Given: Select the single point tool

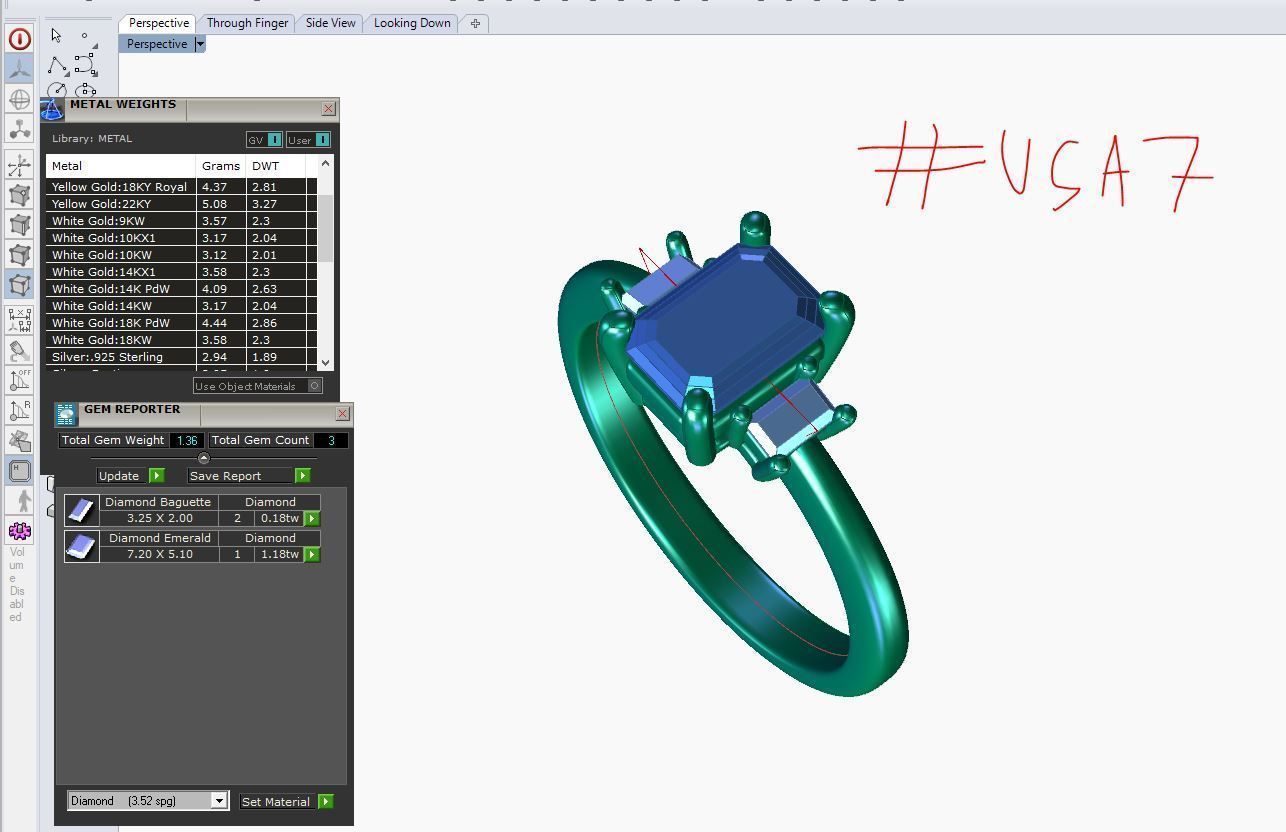Looking at the screenshot, I should (86, 38).
